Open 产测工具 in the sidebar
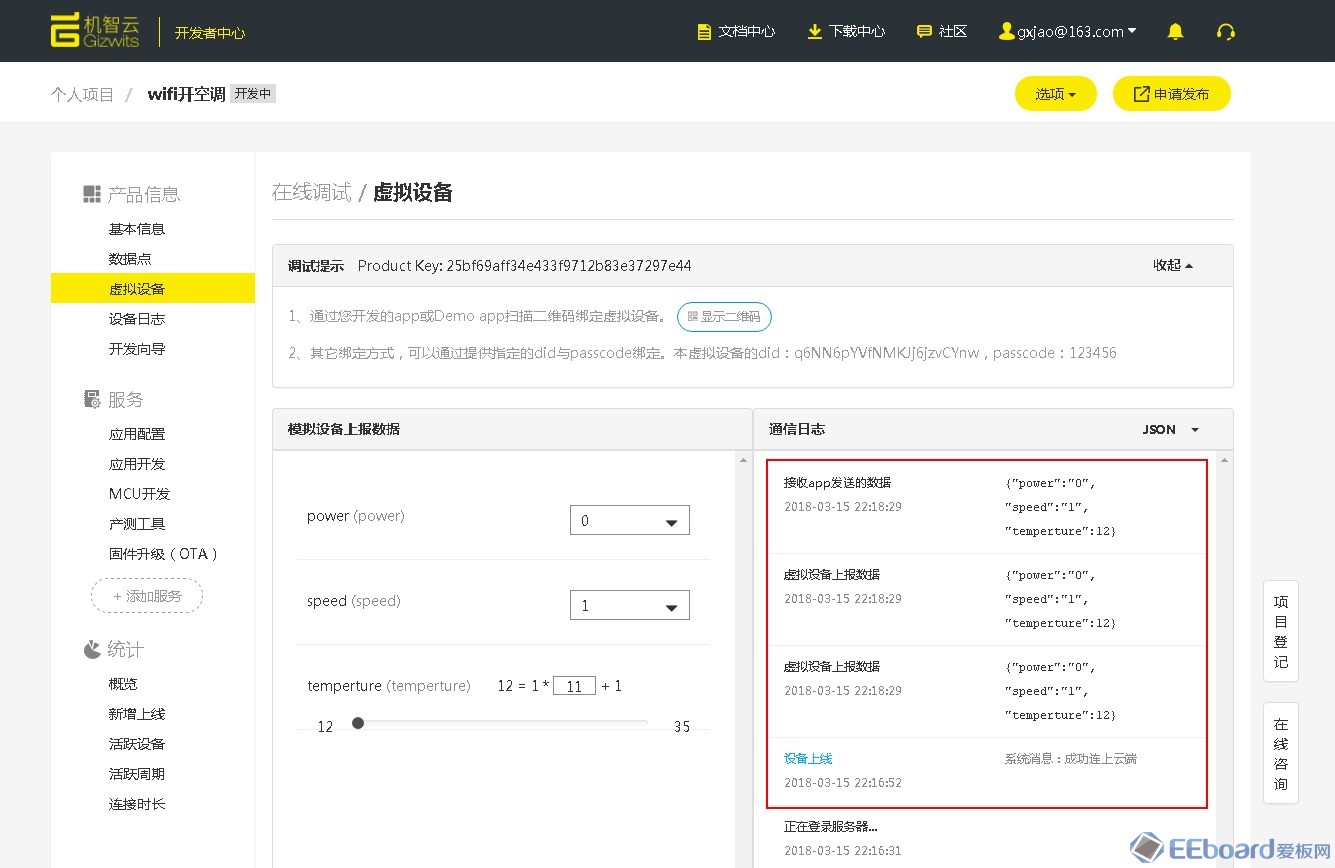Screen dimensions: 1335x868 coord(137,524)
